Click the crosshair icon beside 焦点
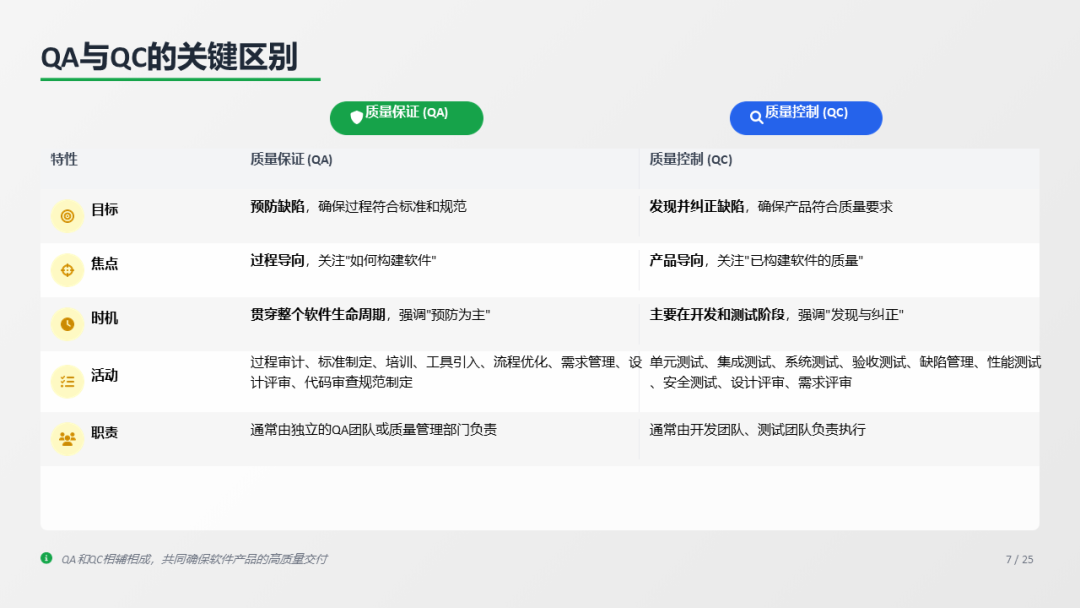The width and height of the screenshot is (1080, 608). click(67, 270)
